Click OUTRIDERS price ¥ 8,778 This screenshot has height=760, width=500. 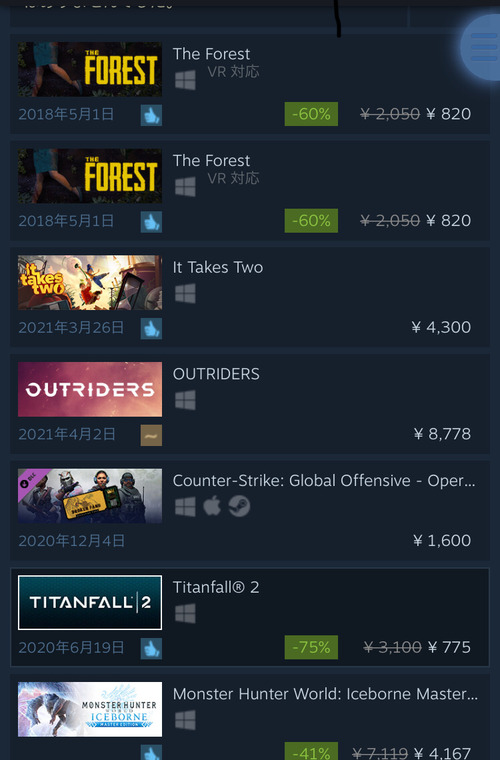pyautogui.click(x=442, y=434)
